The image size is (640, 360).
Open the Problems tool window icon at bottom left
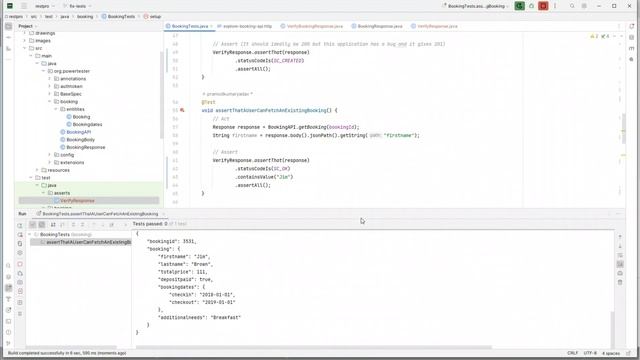(8, 332)
